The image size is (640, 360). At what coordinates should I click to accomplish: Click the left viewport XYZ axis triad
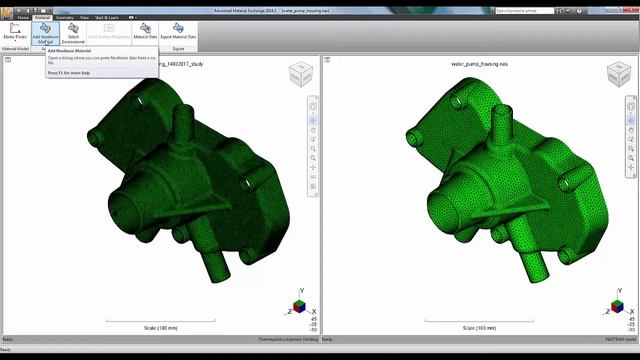click(300, 303)
